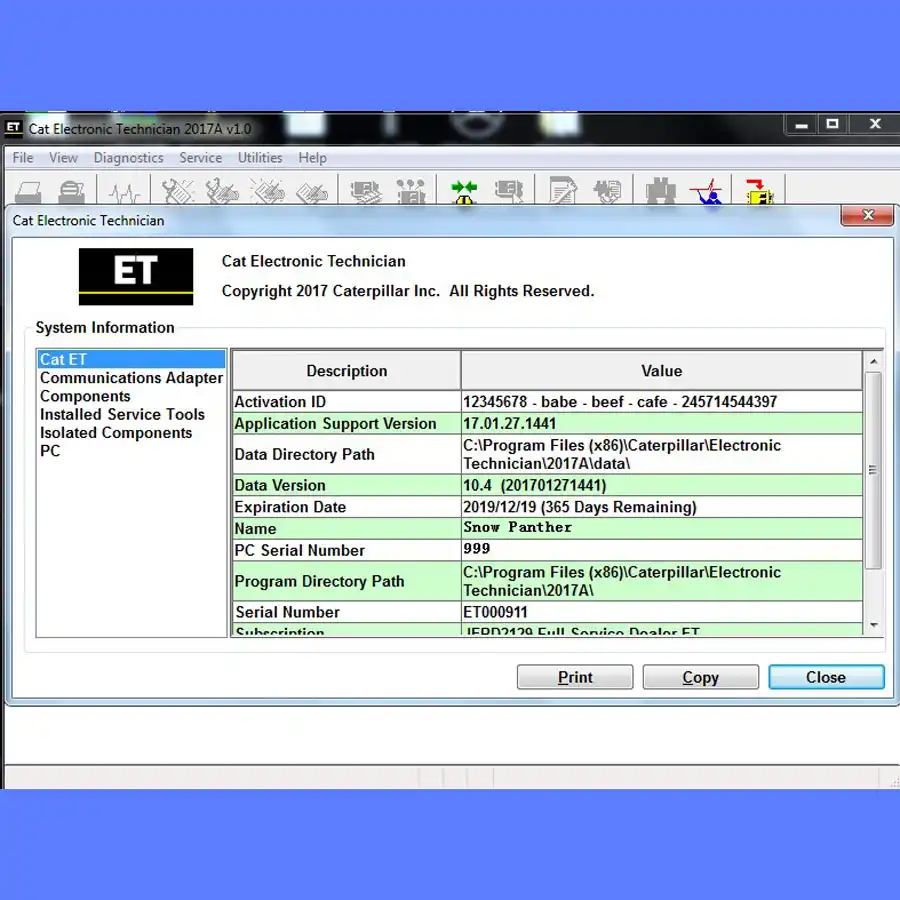Click the Close button in dialog
This screenshot has width=900, height=900.
pyautogui.click(x=826, y=677)
